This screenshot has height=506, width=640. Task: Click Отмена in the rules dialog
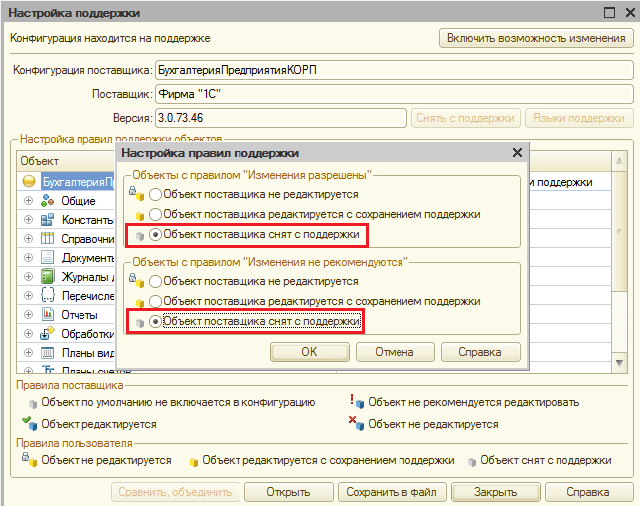point(395,352)
